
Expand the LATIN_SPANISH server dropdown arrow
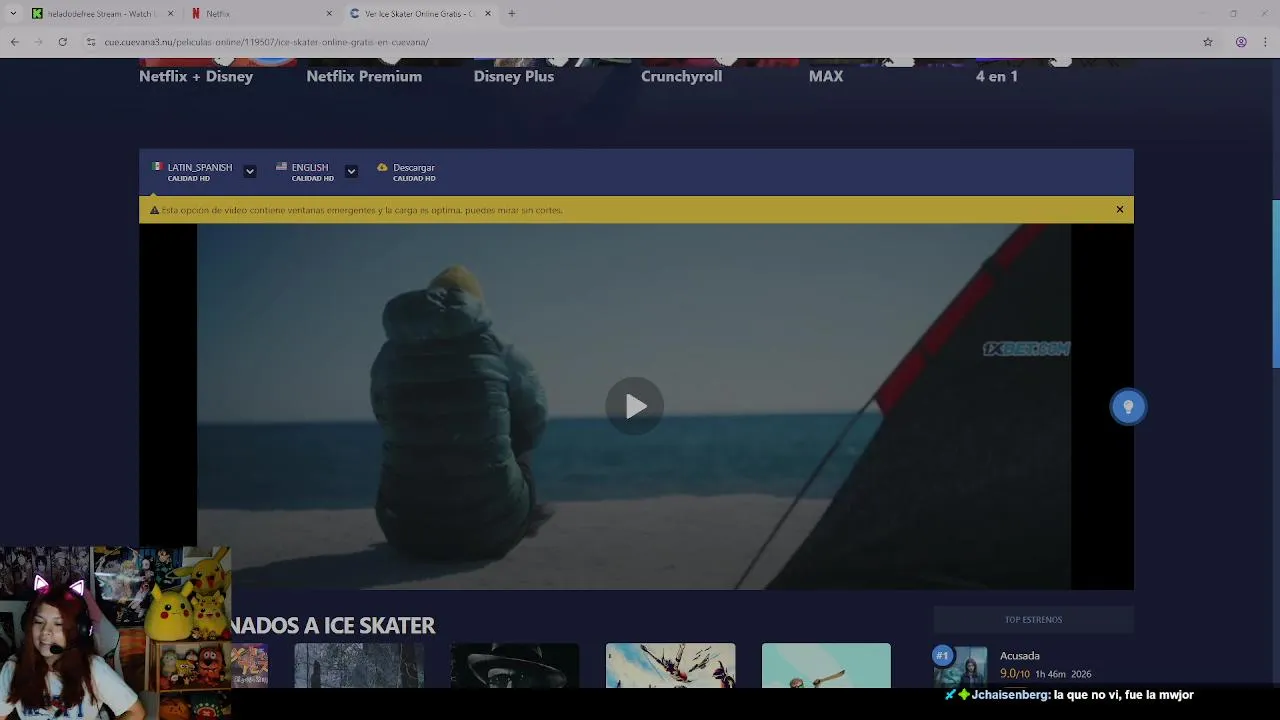pos(250,171)
